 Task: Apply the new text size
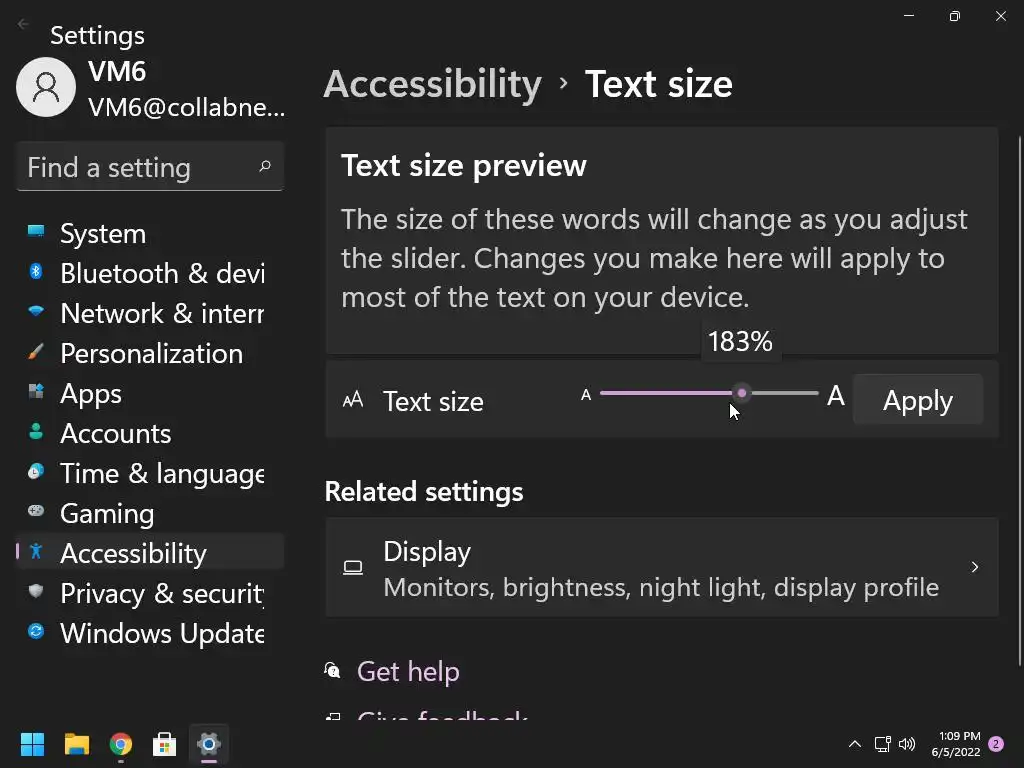pyautogui.click(x=917, y=400)
